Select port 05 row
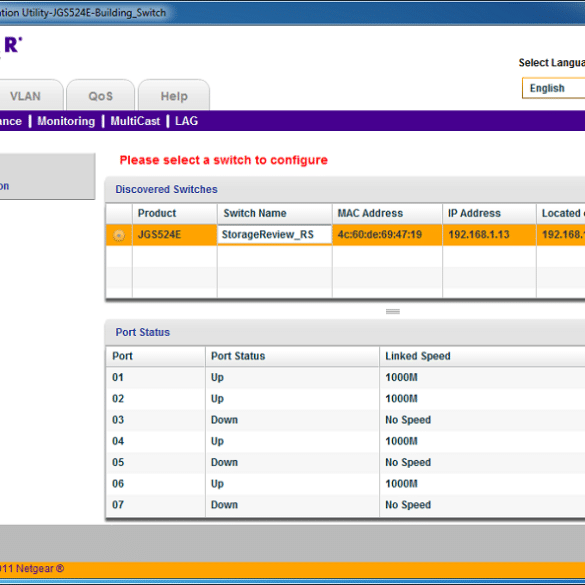 click(x=345, y=463)
